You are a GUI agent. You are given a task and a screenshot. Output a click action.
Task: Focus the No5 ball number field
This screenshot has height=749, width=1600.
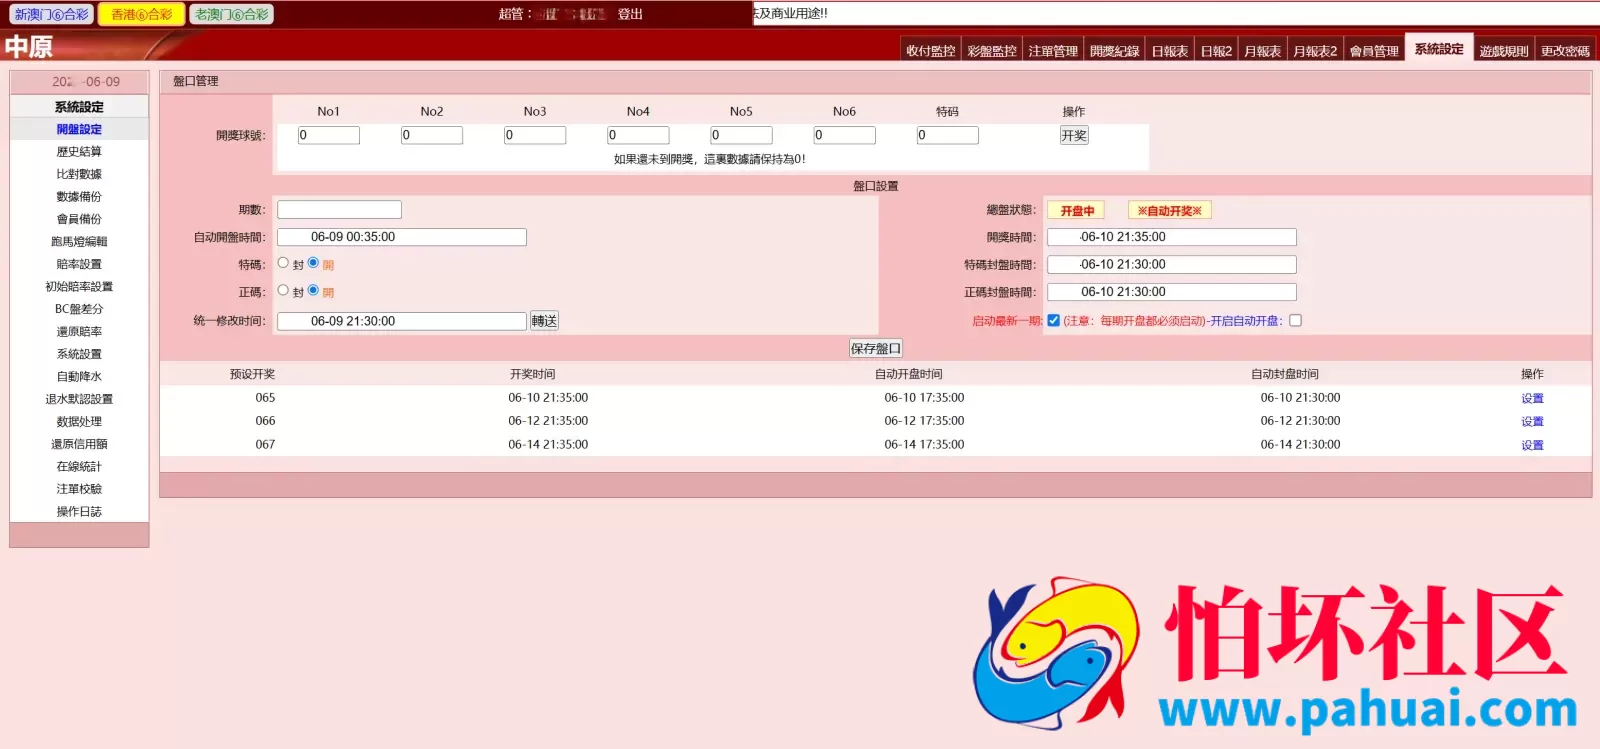[x=741, y=135]
